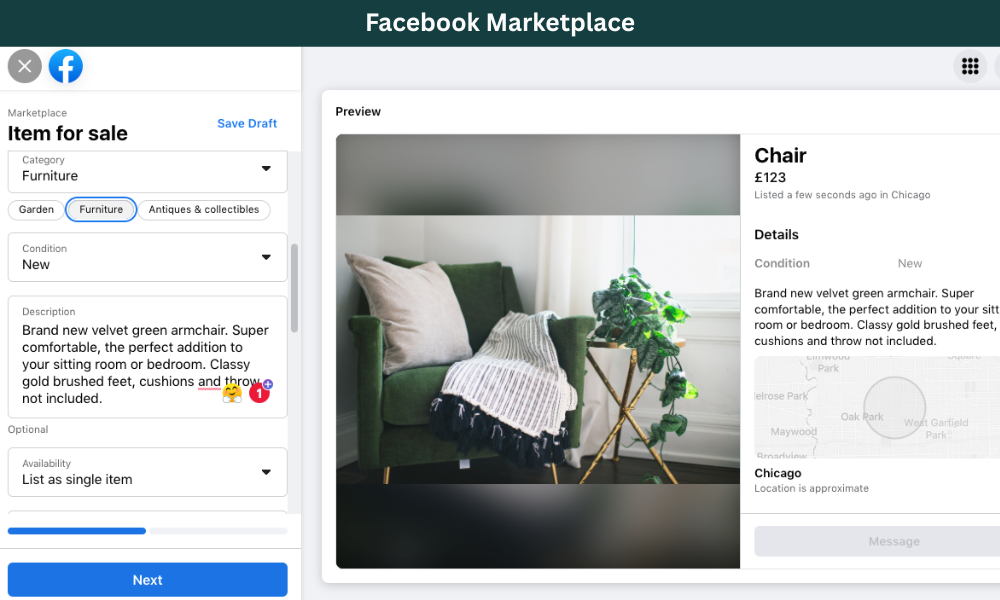Click the Save Draft link
This screenshot has width=1000, height=600.
click(247, 124)
